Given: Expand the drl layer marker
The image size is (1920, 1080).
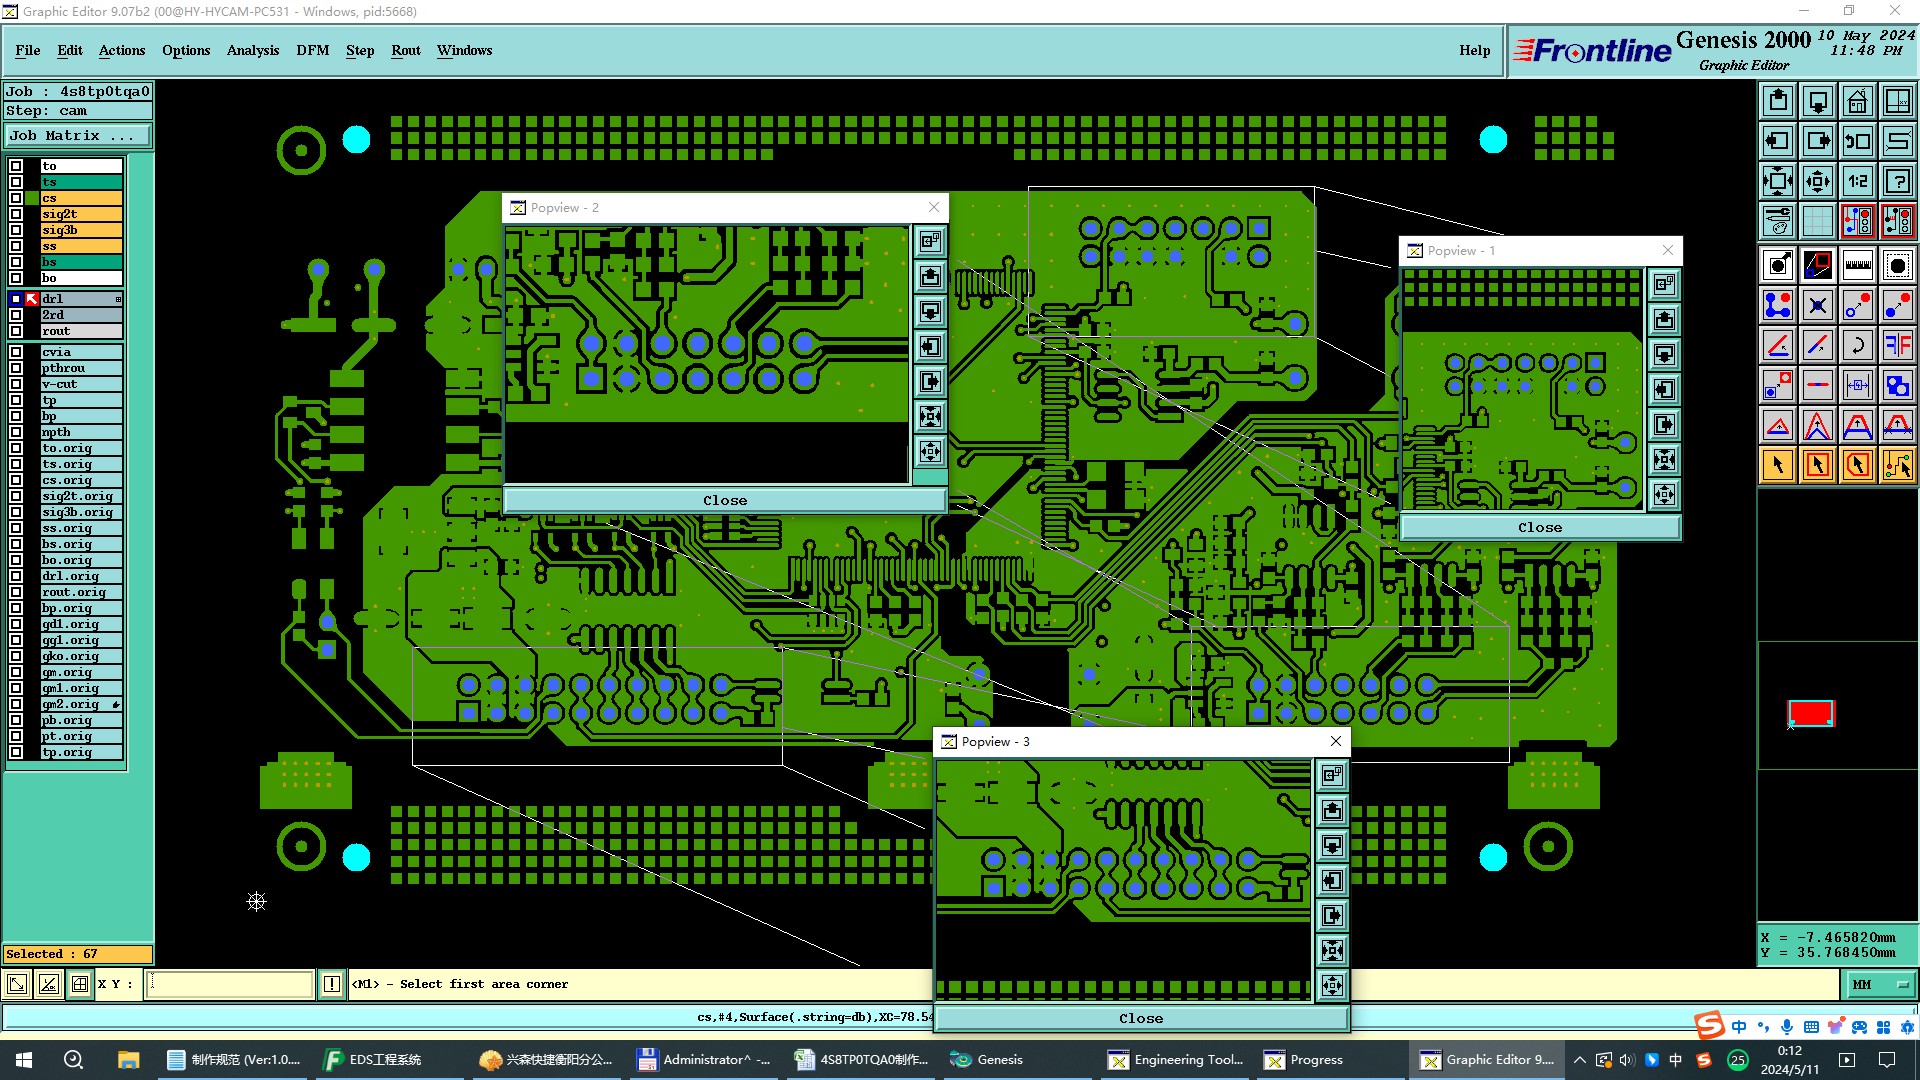Looking at the screenshot, I should [x=118, y=299].
